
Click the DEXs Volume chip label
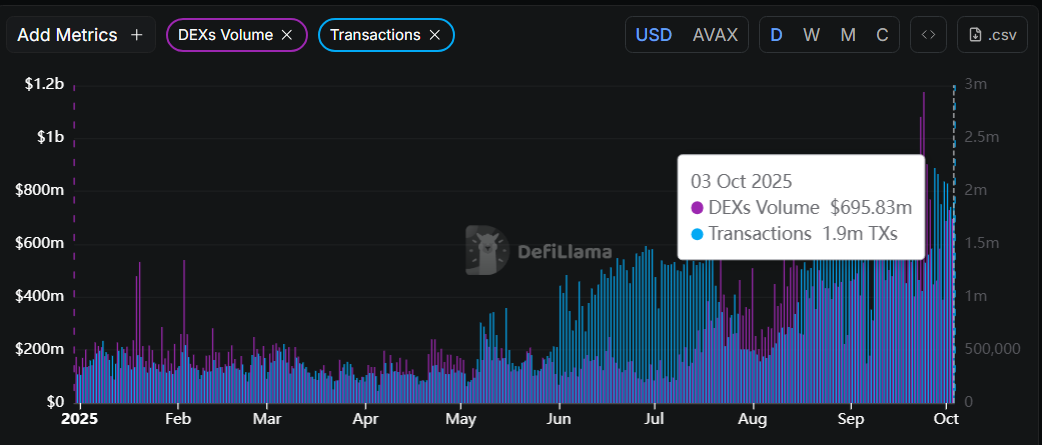coord(225,35)
